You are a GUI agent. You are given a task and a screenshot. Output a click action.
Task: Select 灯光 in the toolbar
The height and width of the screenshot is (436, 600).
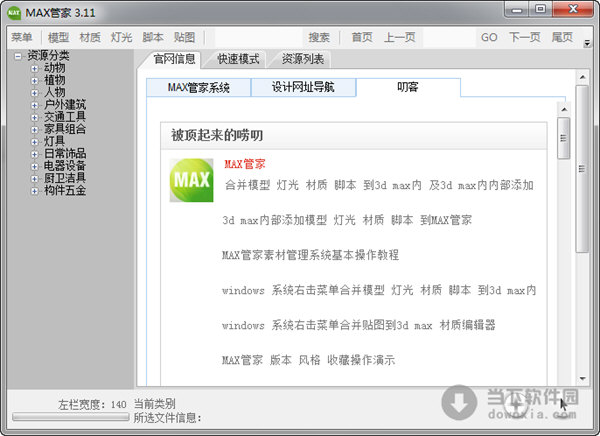pos(121,38)
